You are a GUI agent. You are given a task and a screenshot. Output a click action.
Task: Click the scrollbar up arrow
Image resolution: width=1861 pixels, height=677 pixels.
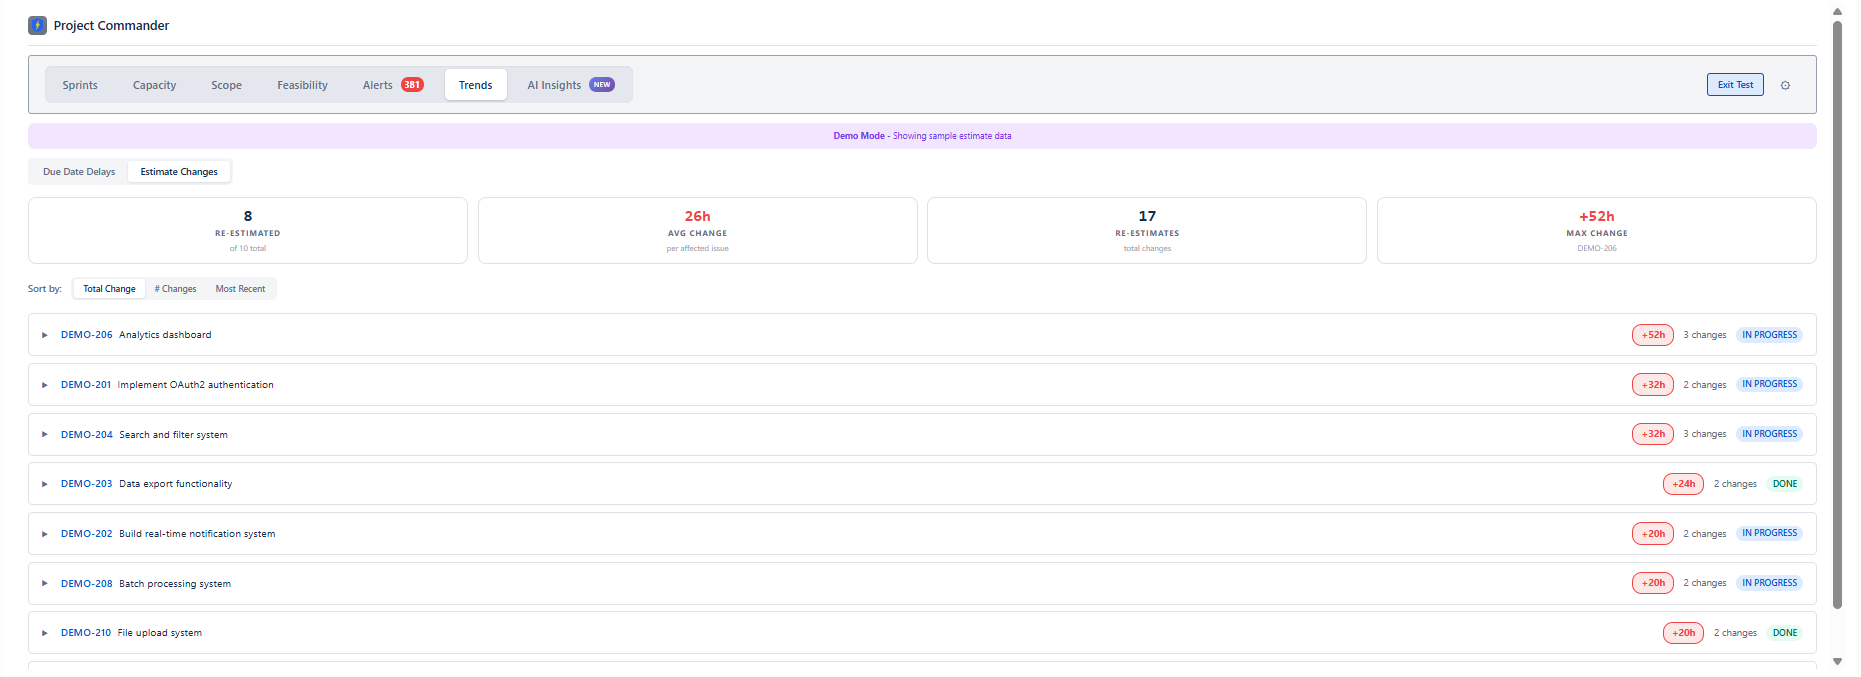tap(1837, 12)
